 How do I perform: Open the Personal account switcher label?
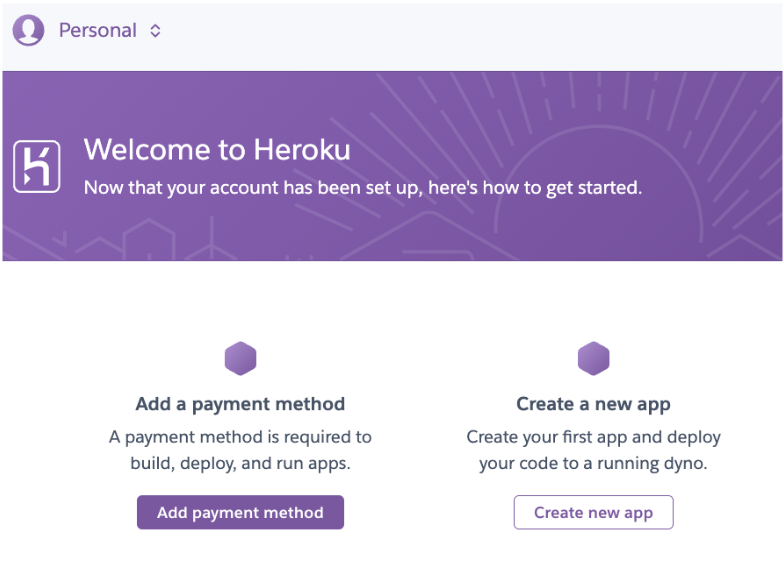[x=97, y=31]
